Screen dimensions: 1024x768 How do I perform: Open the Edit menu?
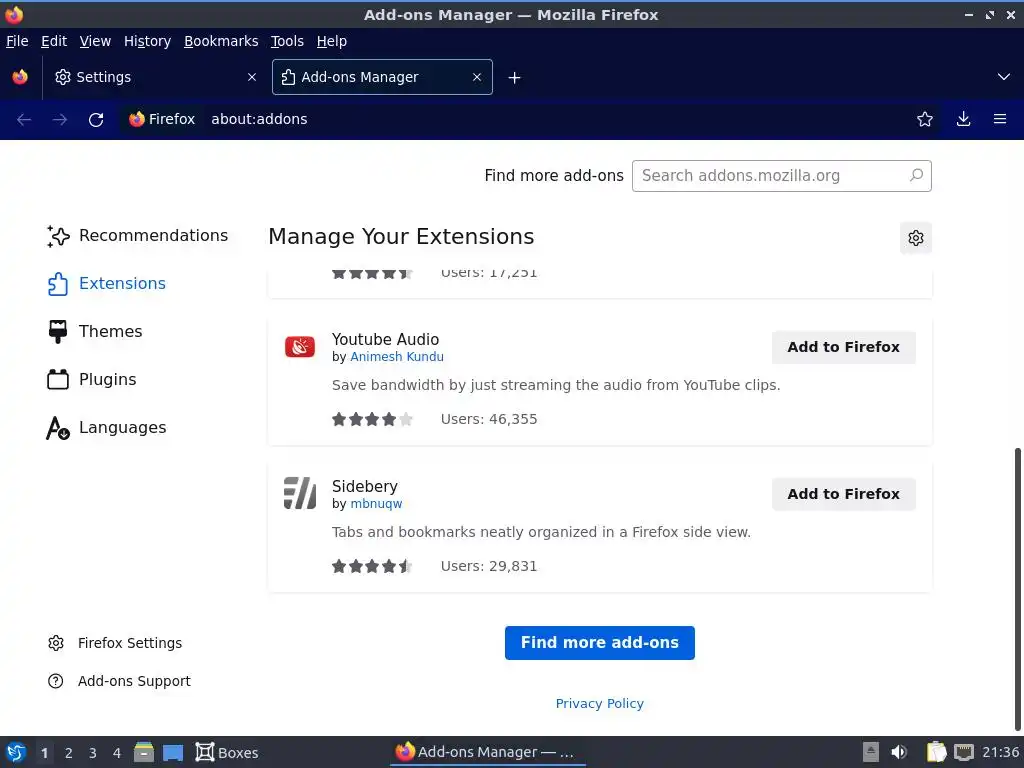[x=54, y=41]
